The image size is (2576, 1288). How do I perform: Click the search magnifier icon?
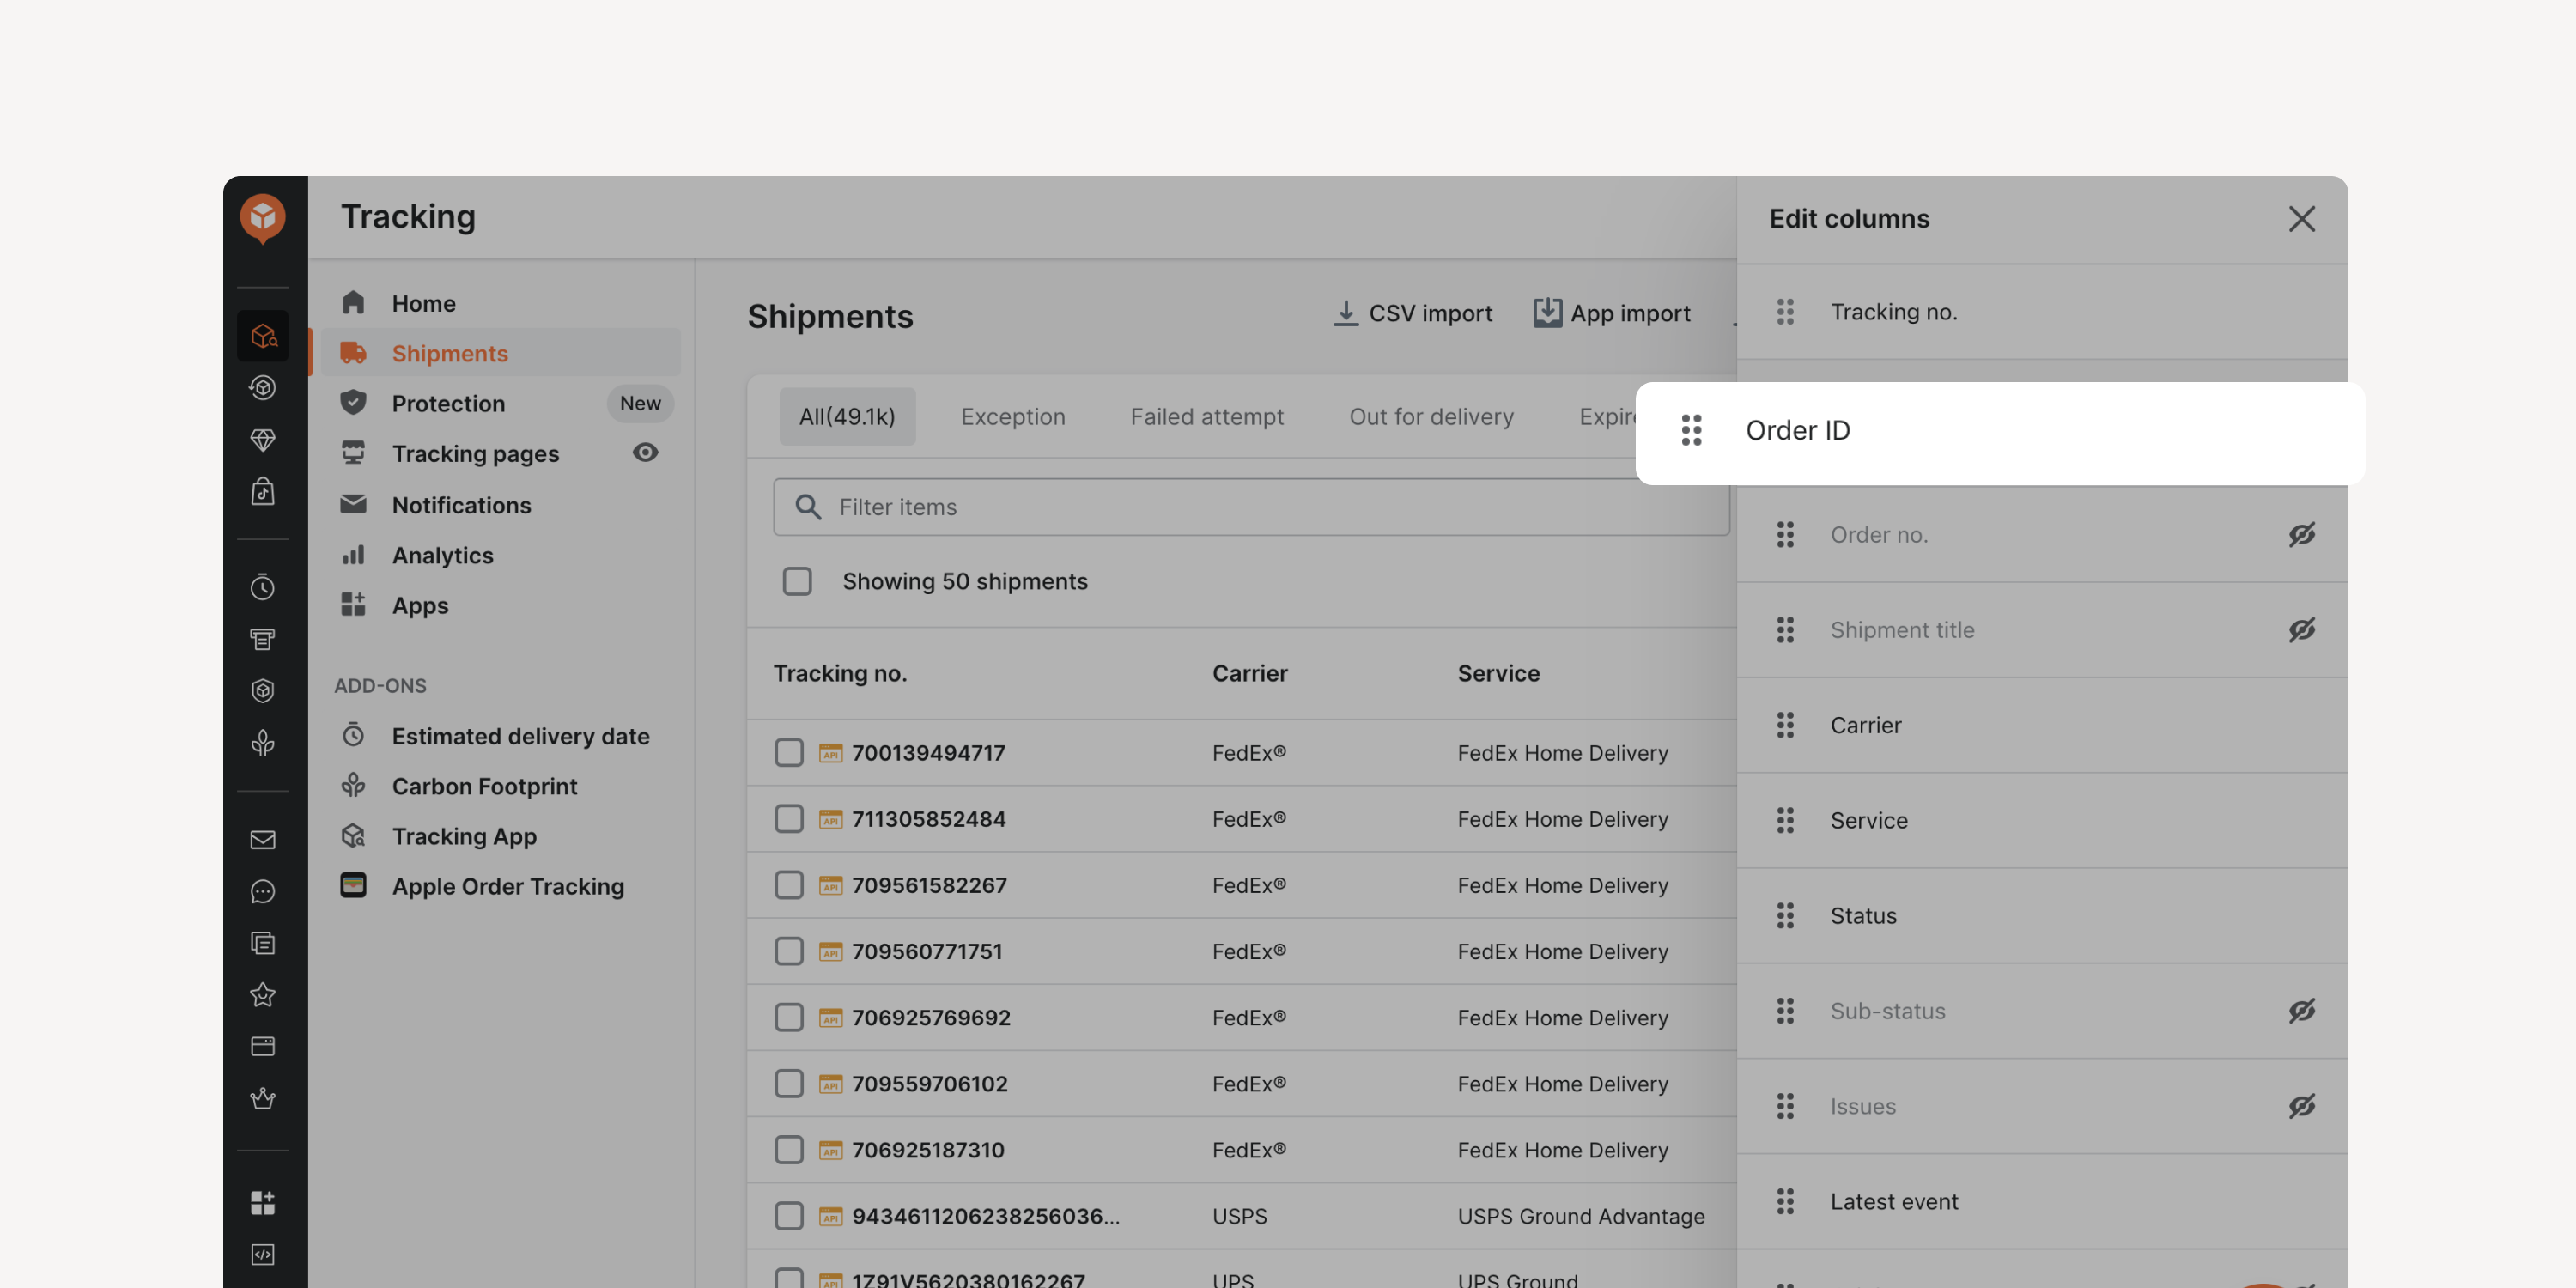point(808,507)
